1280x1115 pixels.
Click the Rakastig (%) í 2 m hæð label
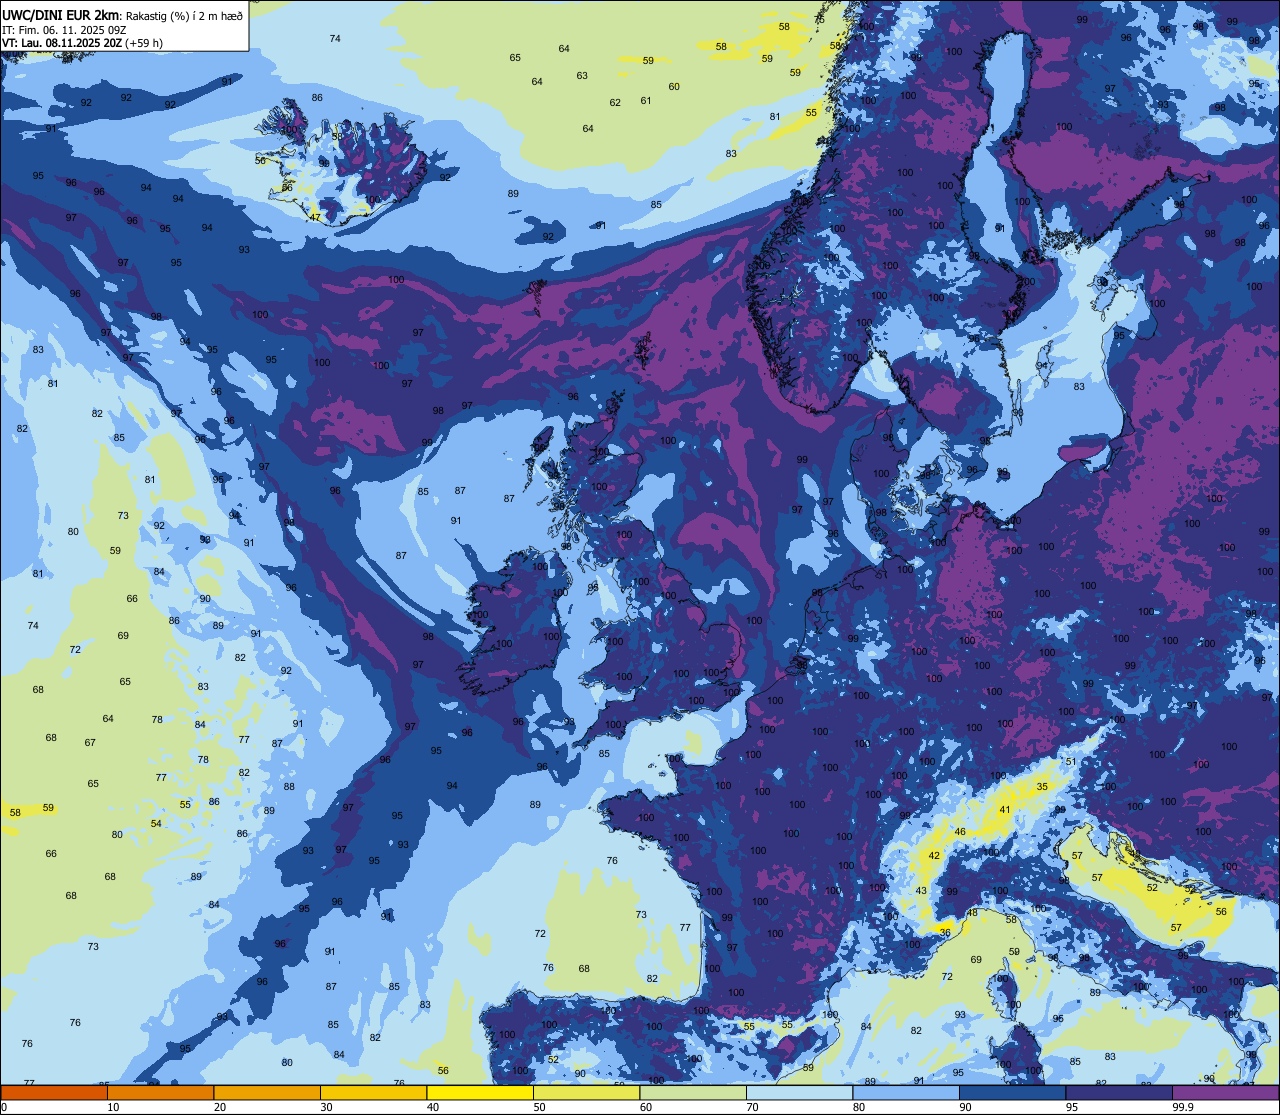tap(184, 15)
